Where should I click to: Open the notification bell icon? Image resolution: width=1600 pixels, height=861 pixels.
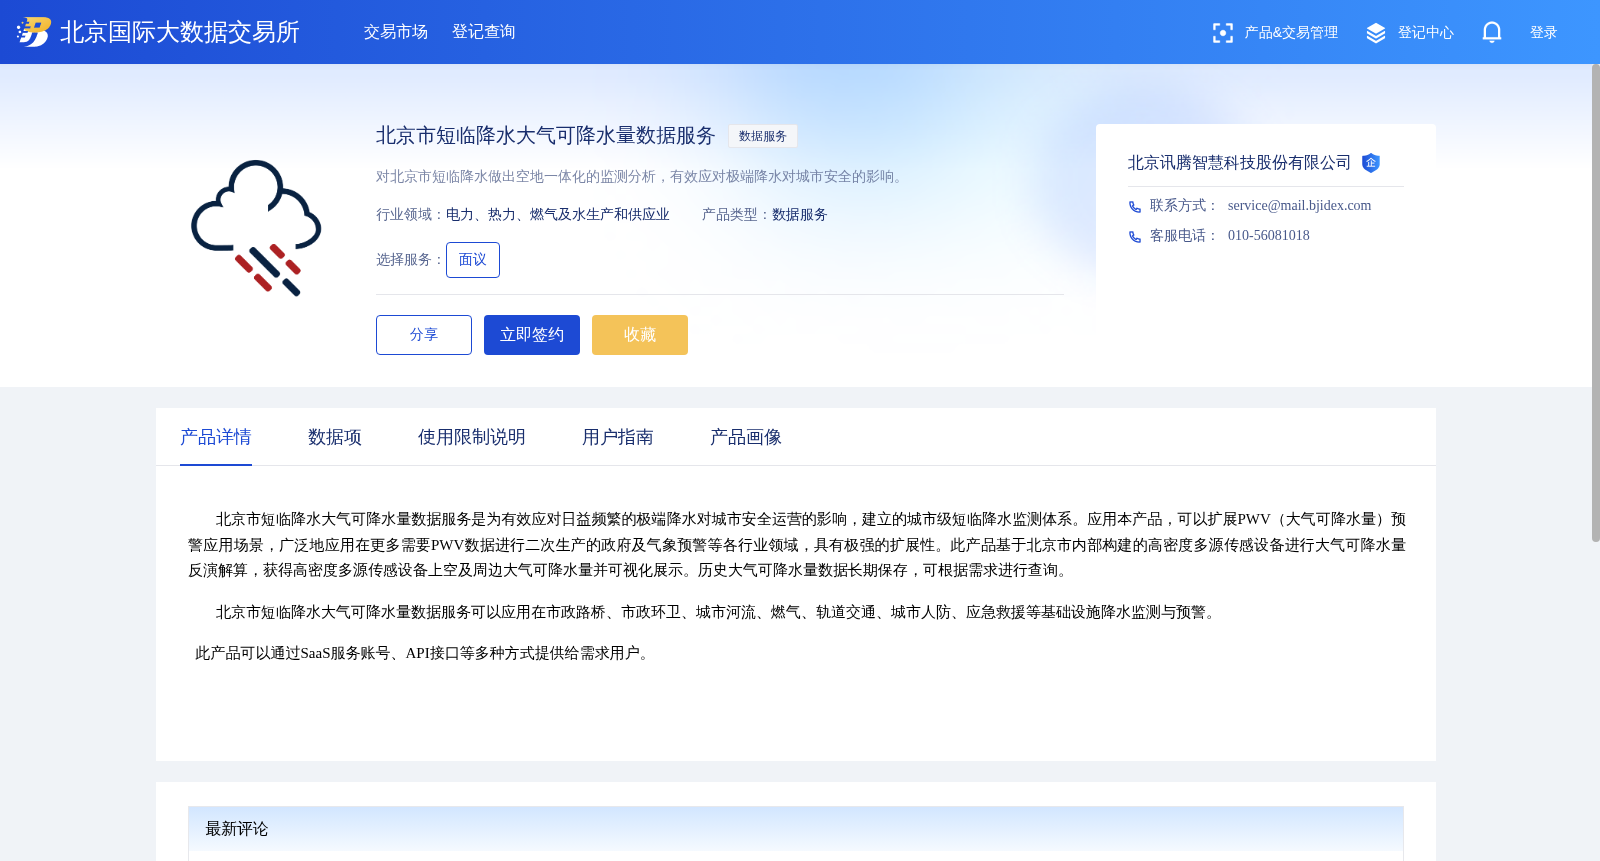(x=1492, y=32)
